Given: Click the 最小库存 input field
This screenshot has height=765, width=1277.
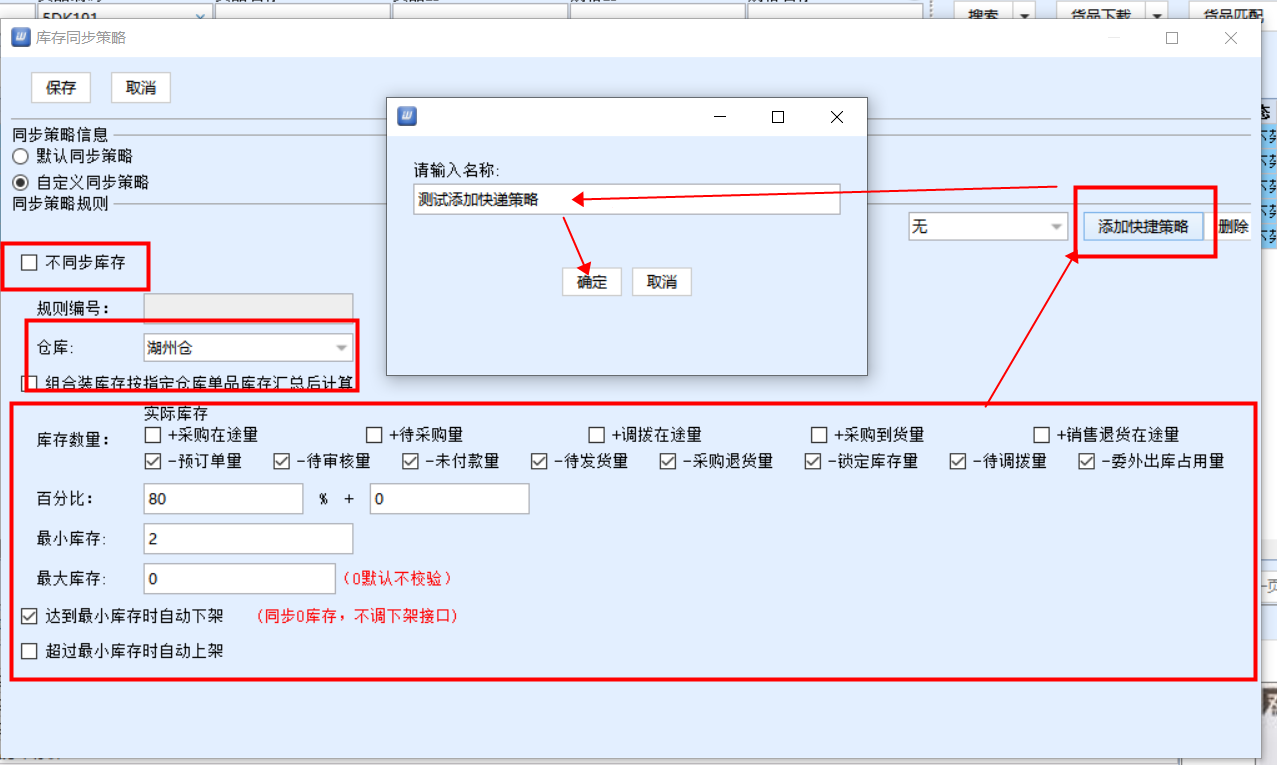Looking at the screenshot, I should tap(248, 539).
